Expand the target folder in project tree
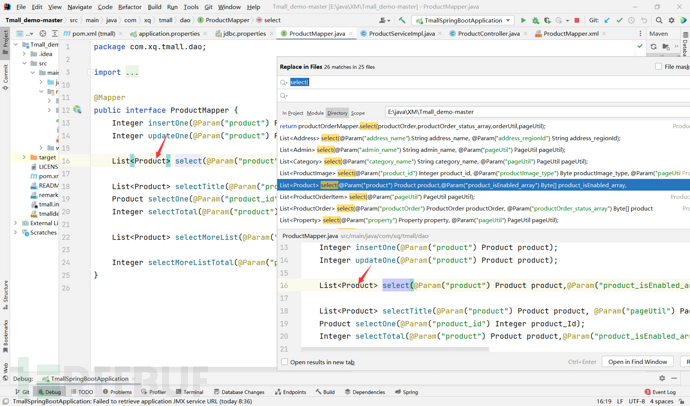The height and width of the screenshot is (406, 690). [25, 157]
